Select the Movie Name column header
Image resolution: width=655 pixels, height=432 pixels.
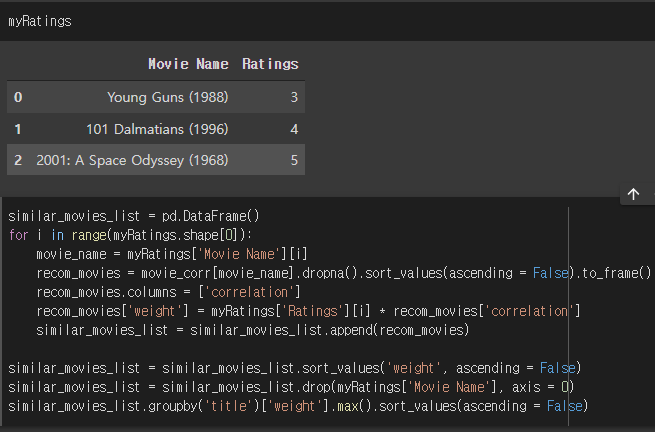pyautogui.click(x=188, y=64)
